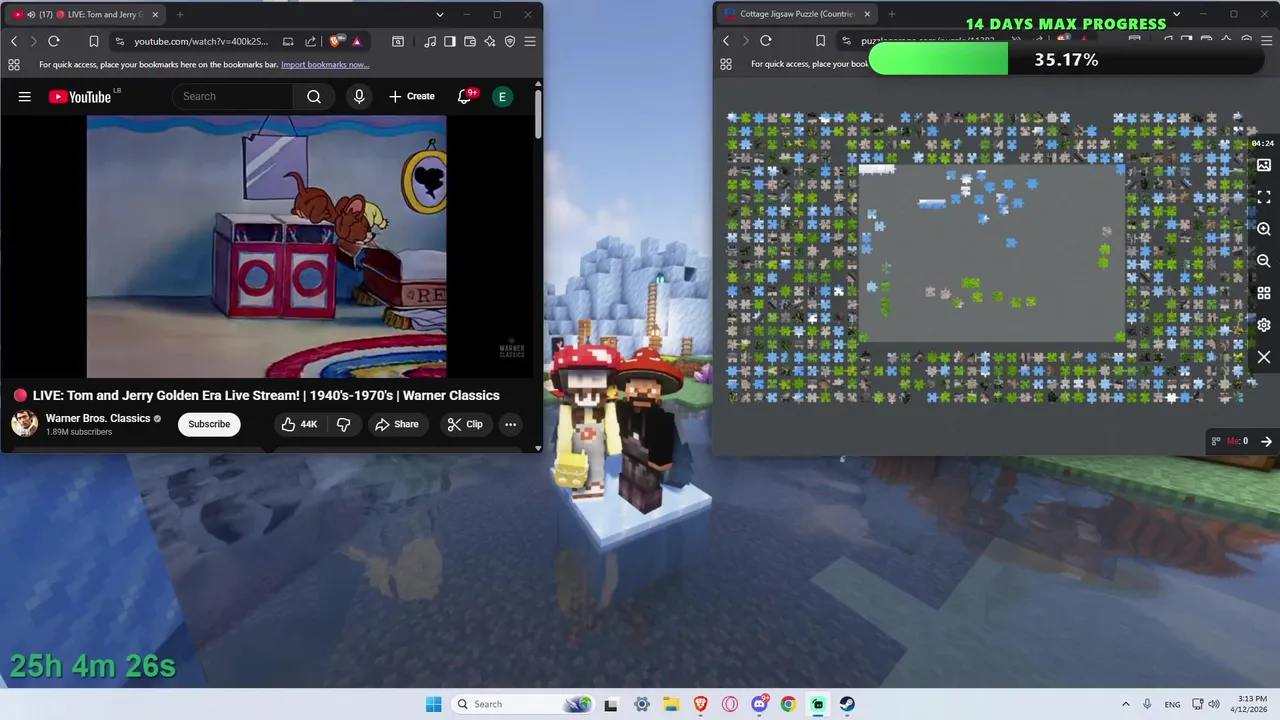Click the Share button under video
The width and height of the screenshot is (1280, 720).
[397, 424]
